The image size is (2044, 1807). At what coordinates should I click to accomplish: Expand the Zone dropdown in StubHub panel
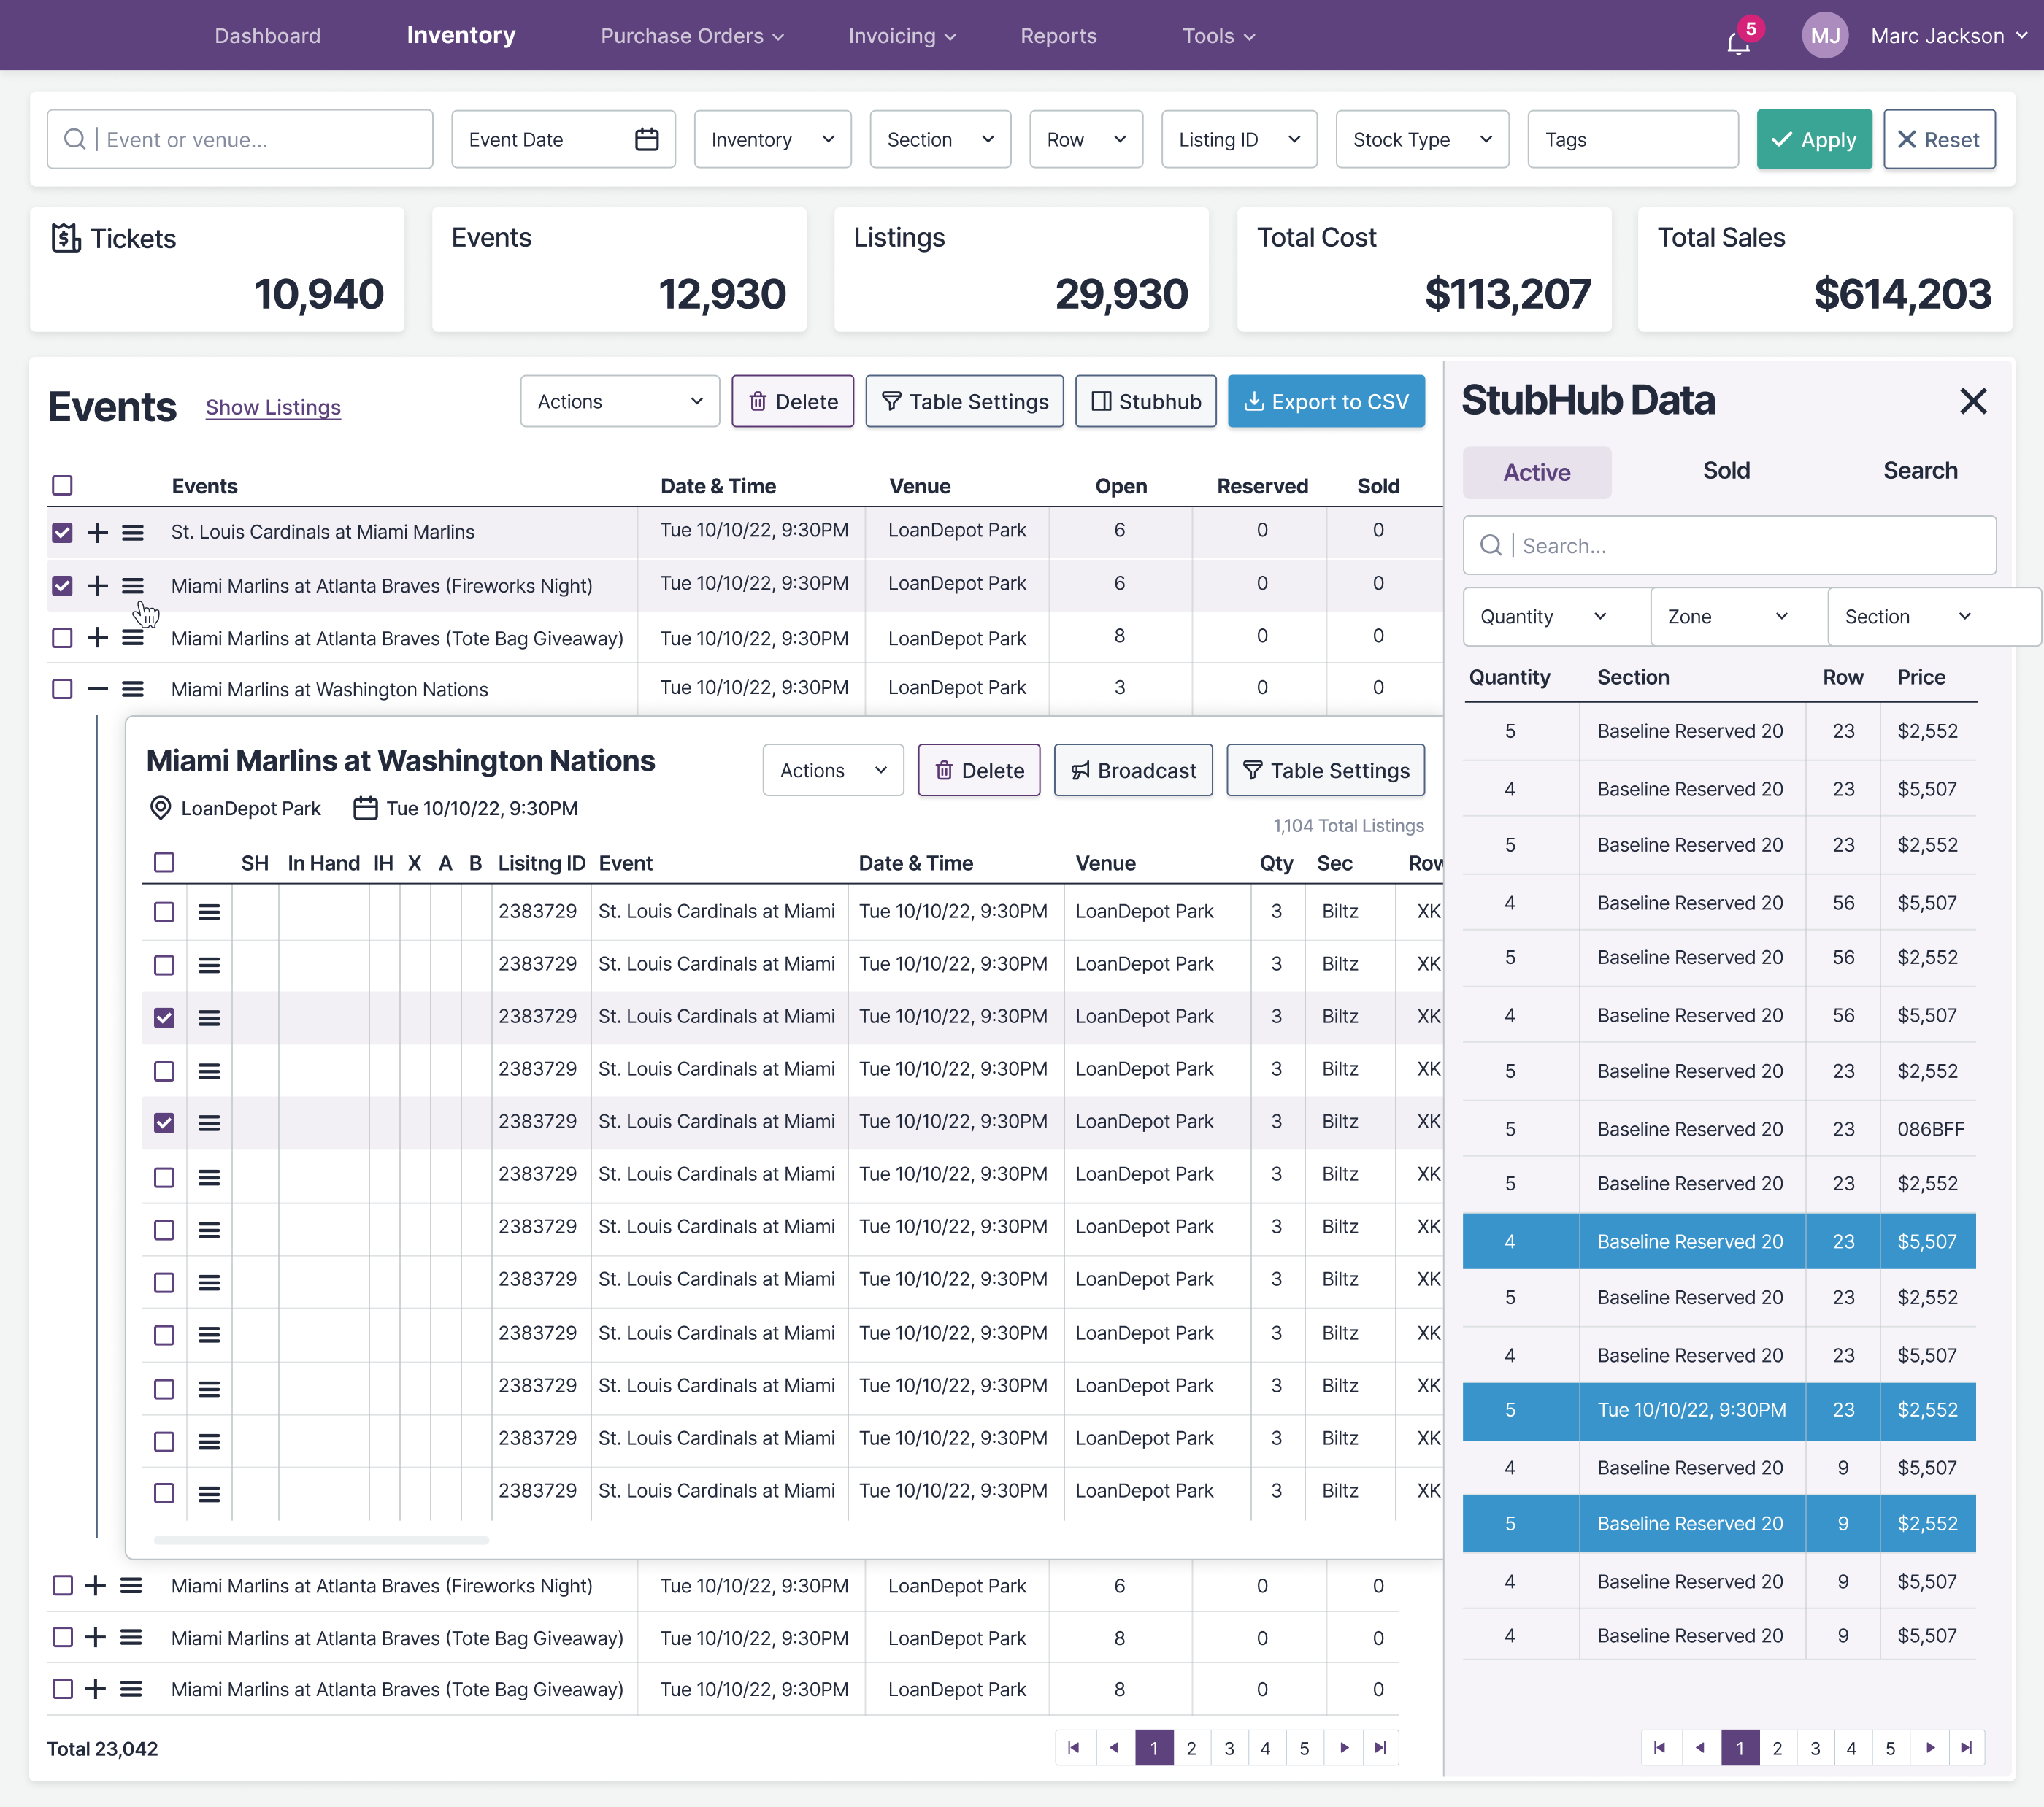(x=1738, y=616)
